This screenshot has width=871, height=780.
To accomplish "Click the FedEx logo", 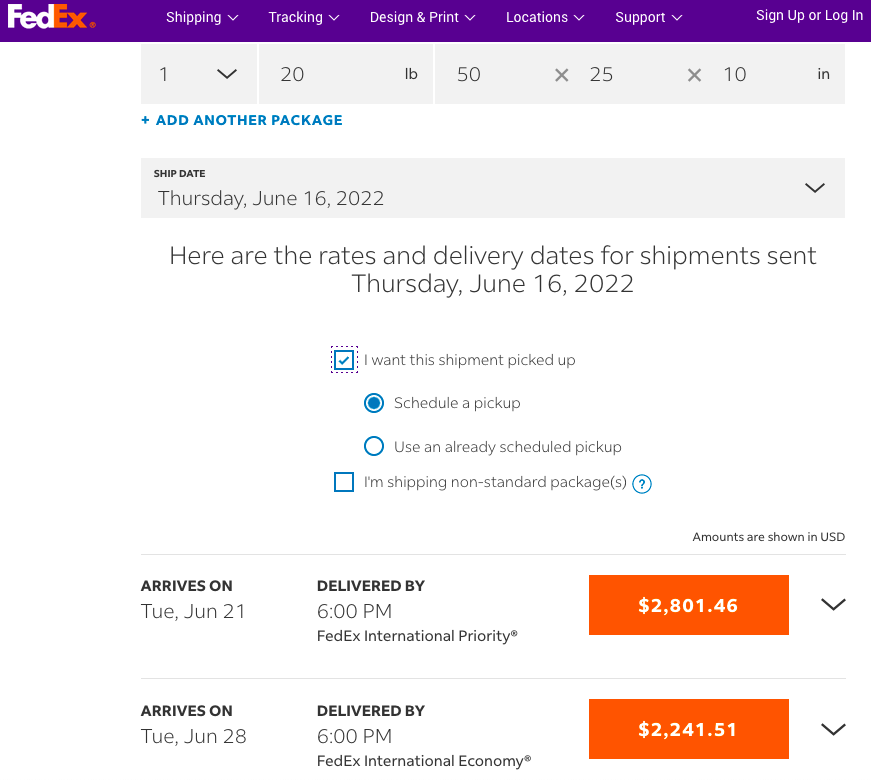I will (x=51, y=17).
